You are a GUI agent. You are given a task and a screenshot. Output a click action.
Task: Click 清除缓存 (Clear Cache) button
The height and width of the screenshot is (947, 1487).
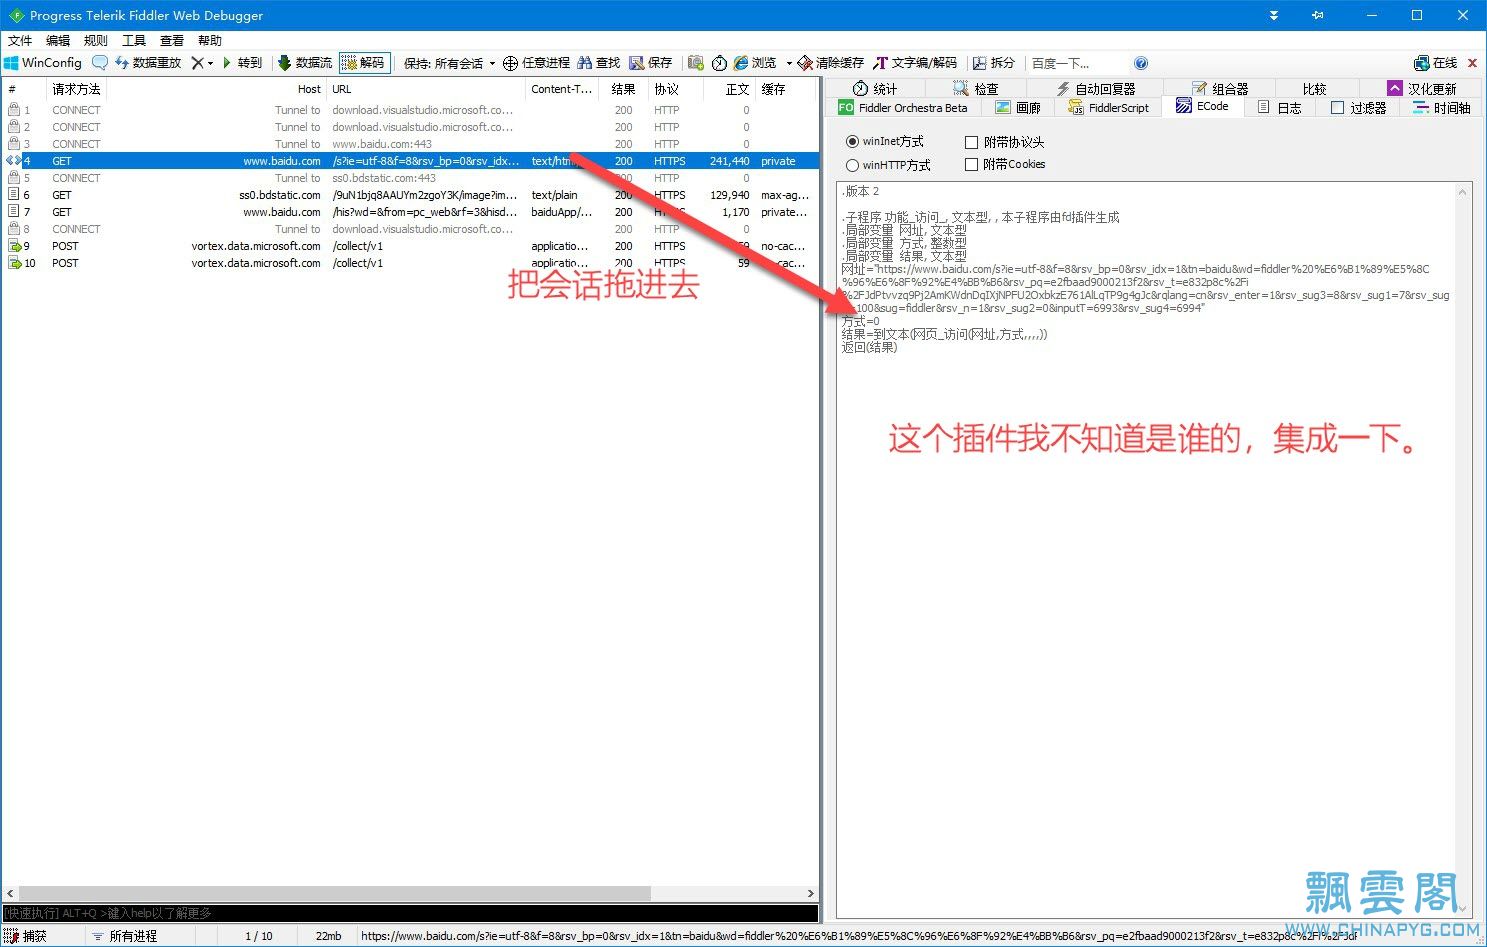pyautogui.click(x=830, y=63)
